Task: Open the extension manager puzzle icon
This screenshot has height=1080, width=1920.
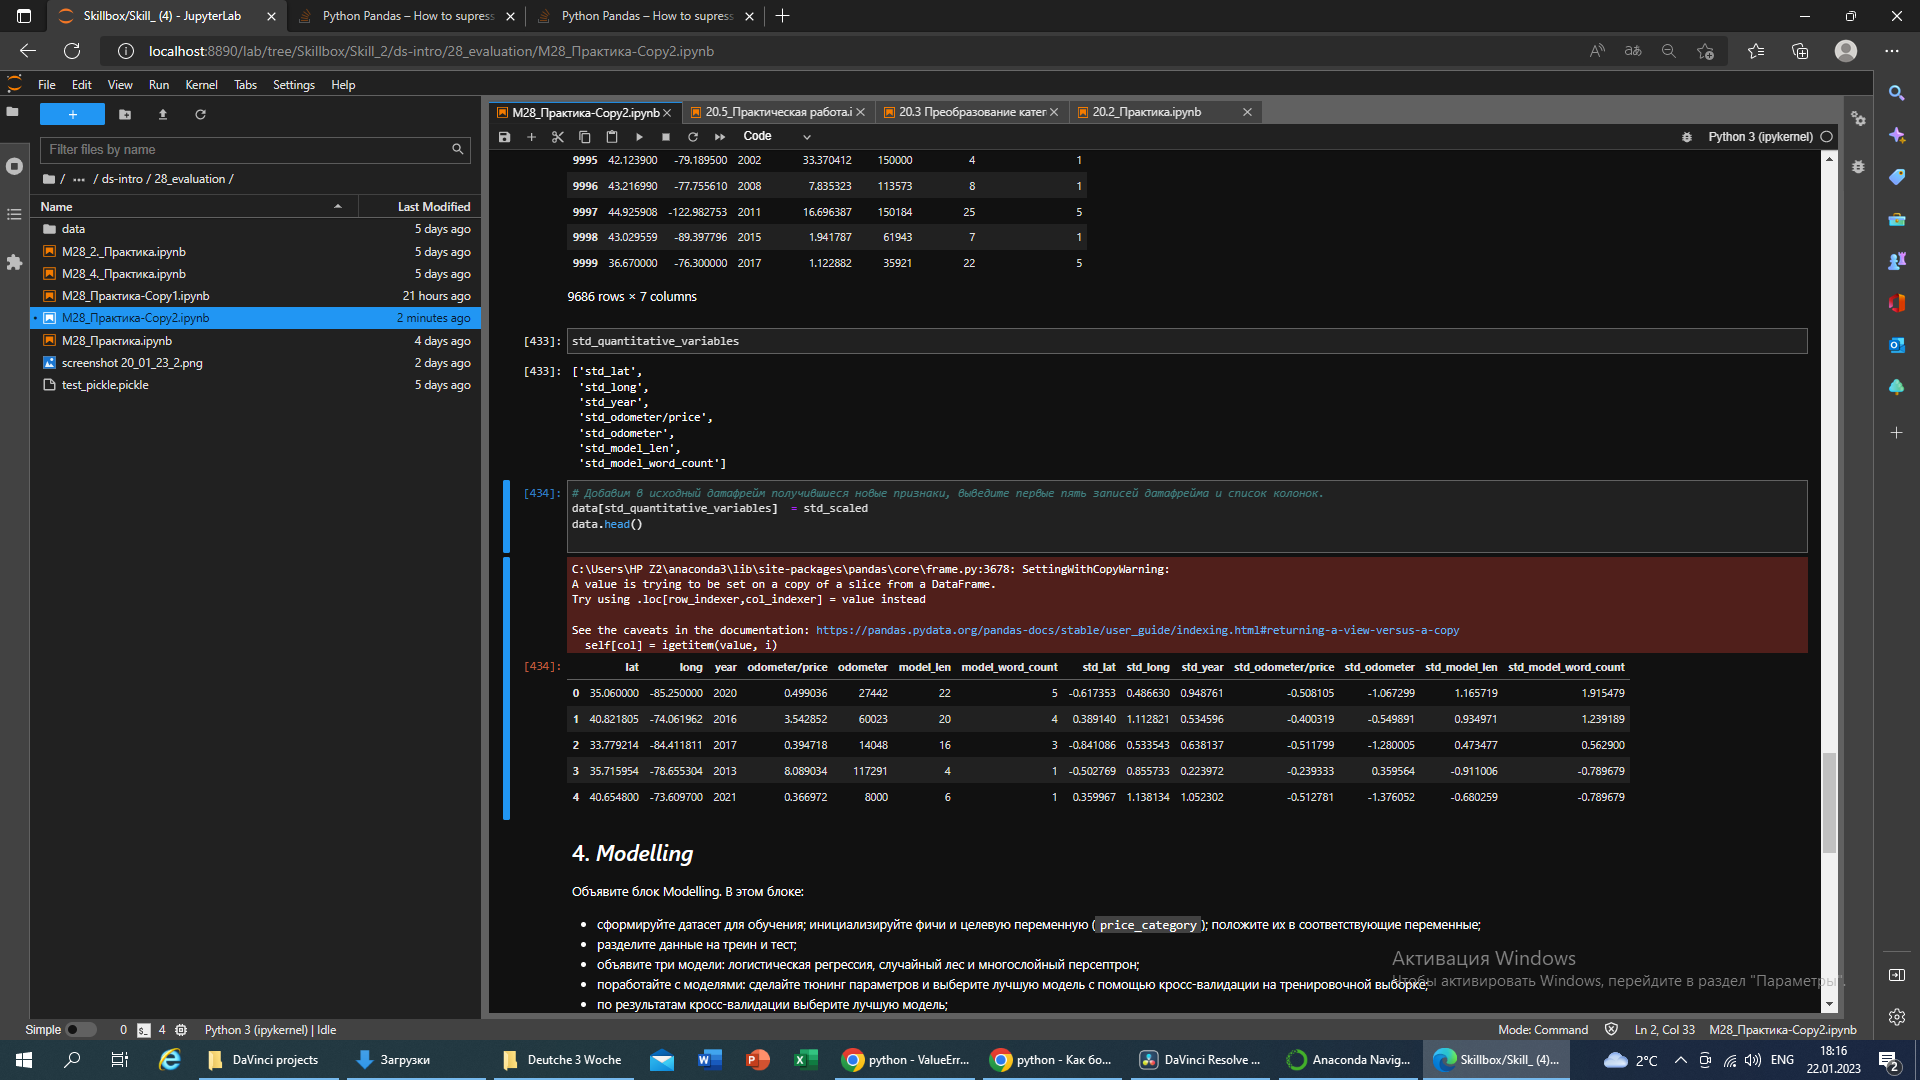Action: click(x=14, y=262)
